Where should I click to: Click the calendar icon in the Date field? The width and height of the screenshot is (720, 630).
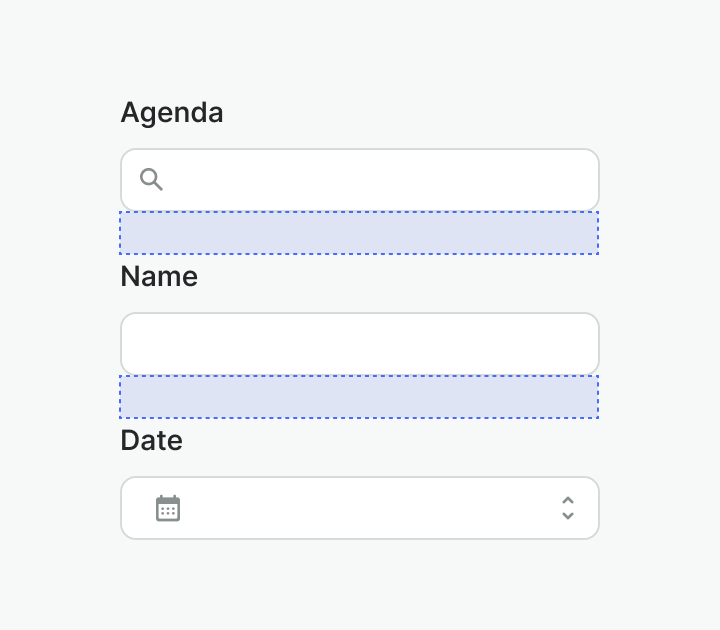(x=168, y=508)
